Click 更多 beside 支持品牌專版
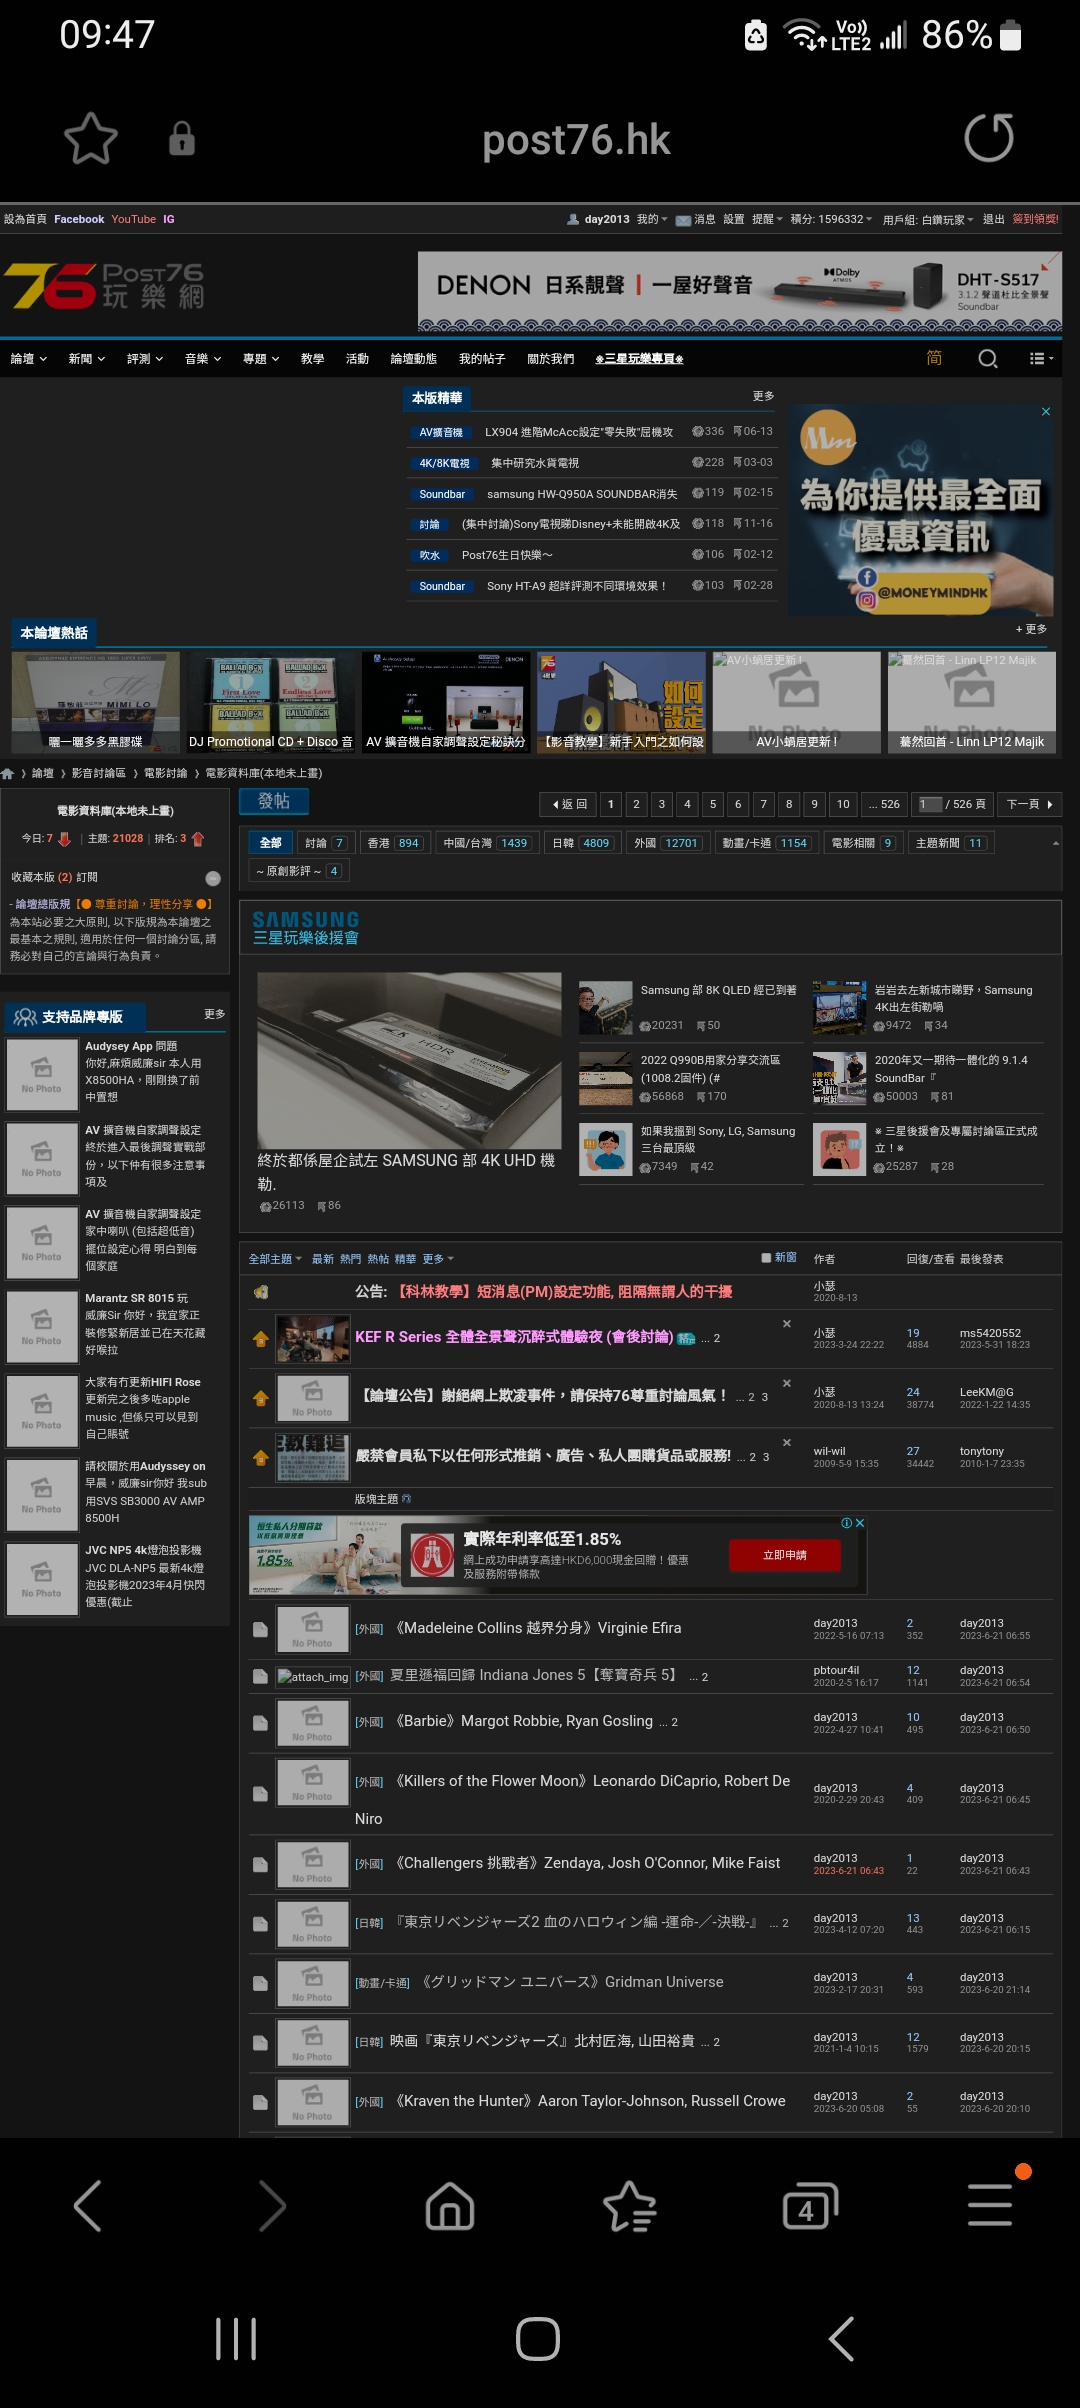 [215, 1014]
